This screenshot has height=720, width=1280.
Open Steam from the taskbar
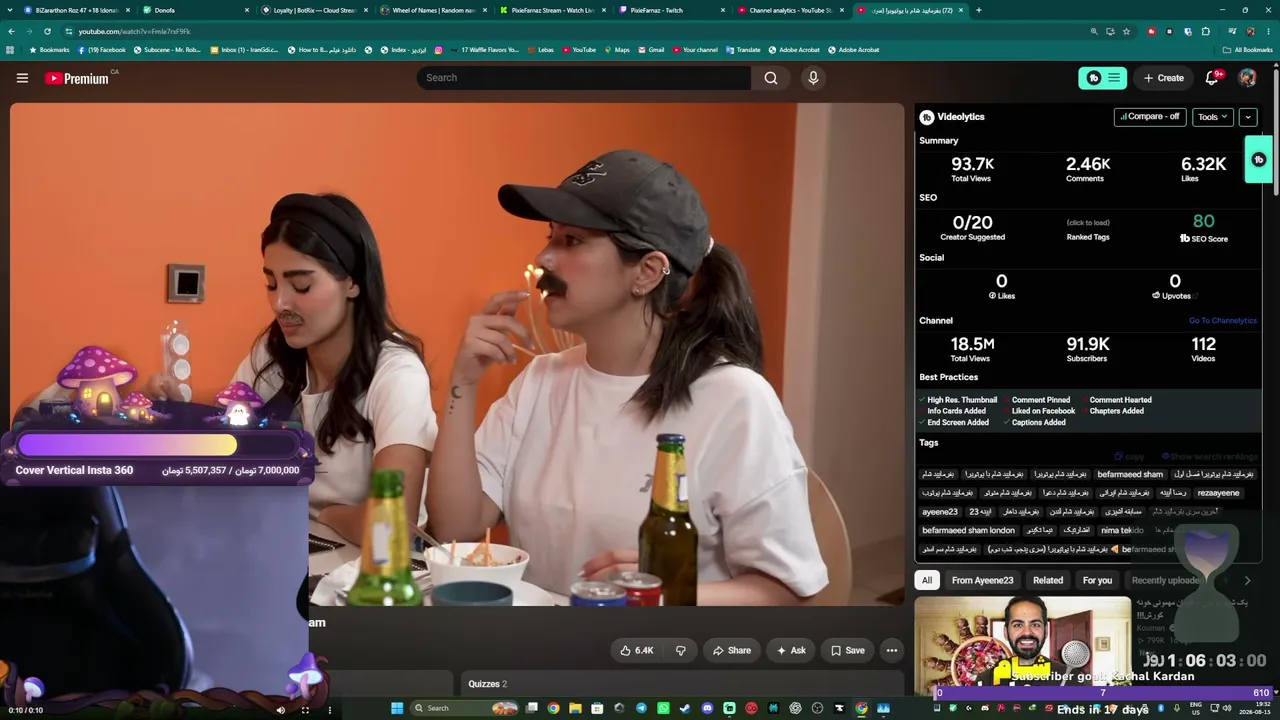coord(685,708)
